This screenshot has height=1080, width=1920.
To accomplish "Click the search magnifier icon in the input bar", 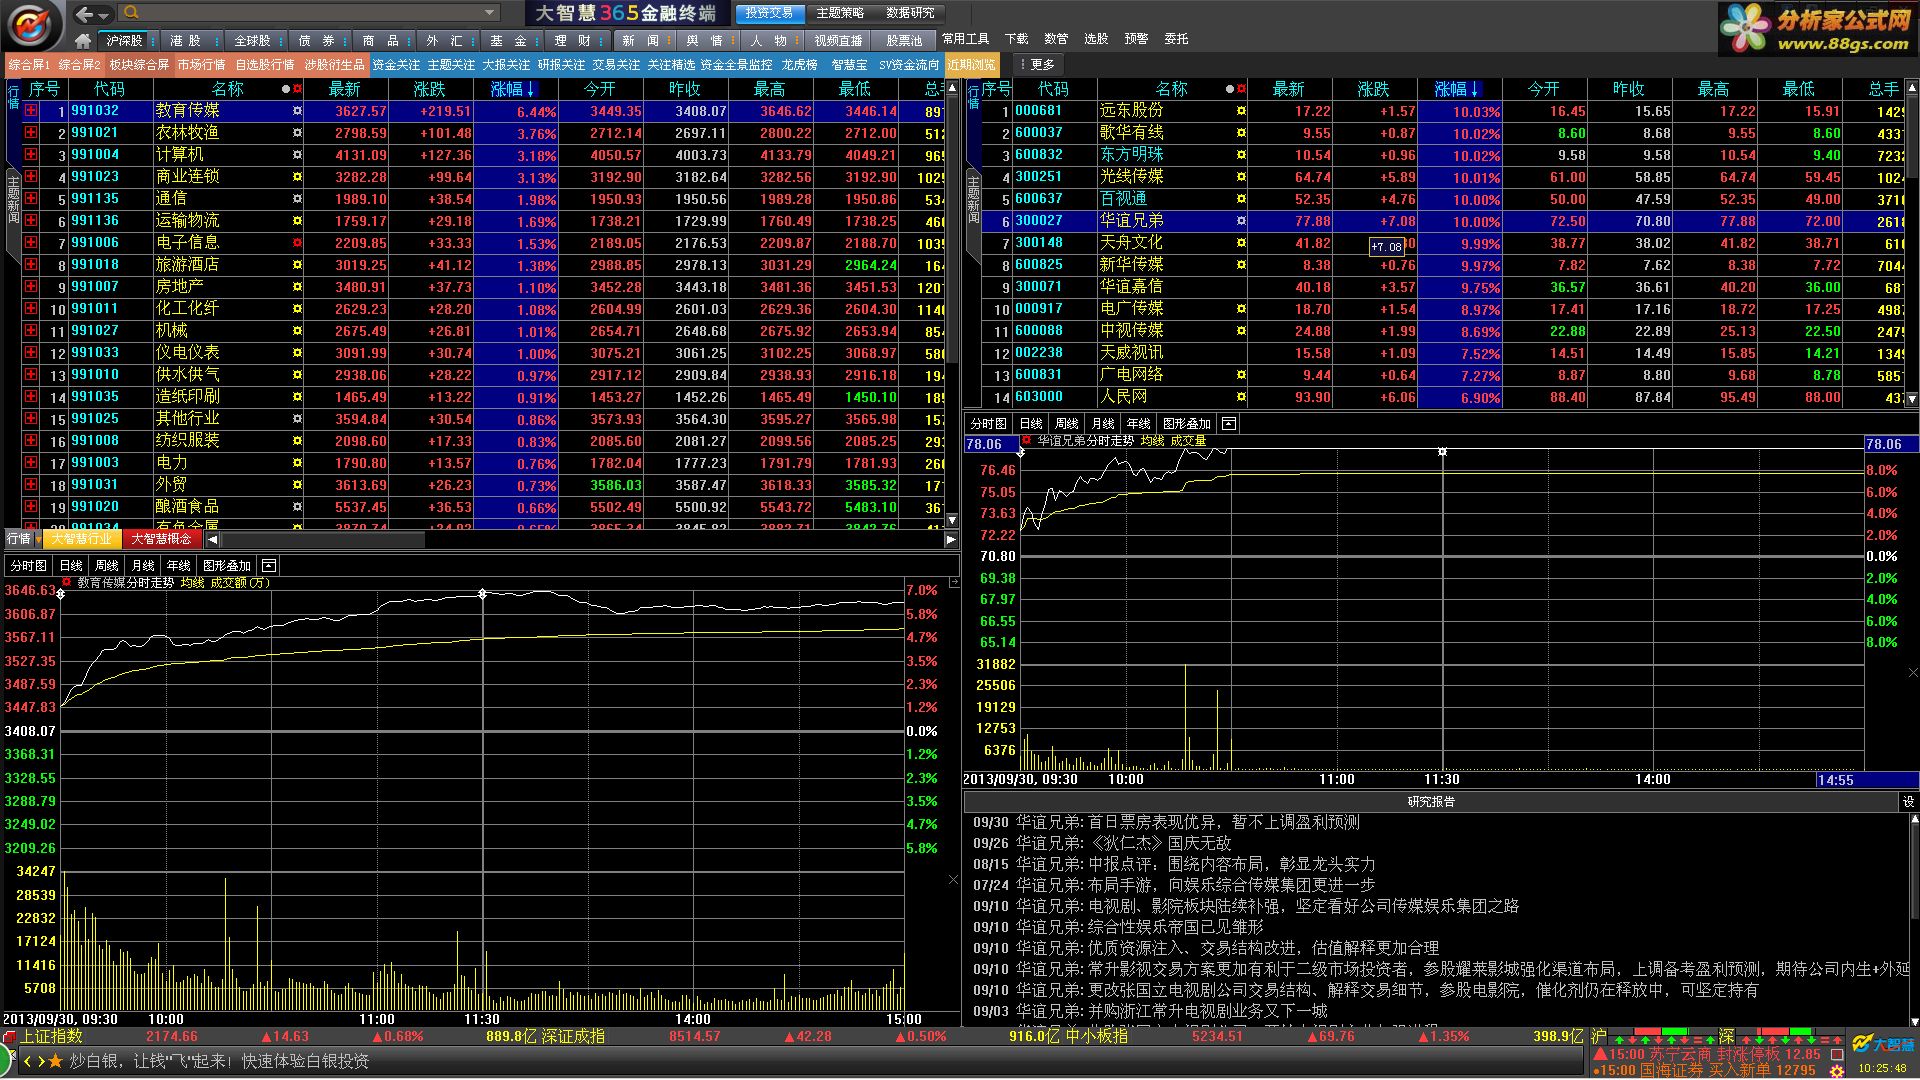I will [x=131, y=13].
